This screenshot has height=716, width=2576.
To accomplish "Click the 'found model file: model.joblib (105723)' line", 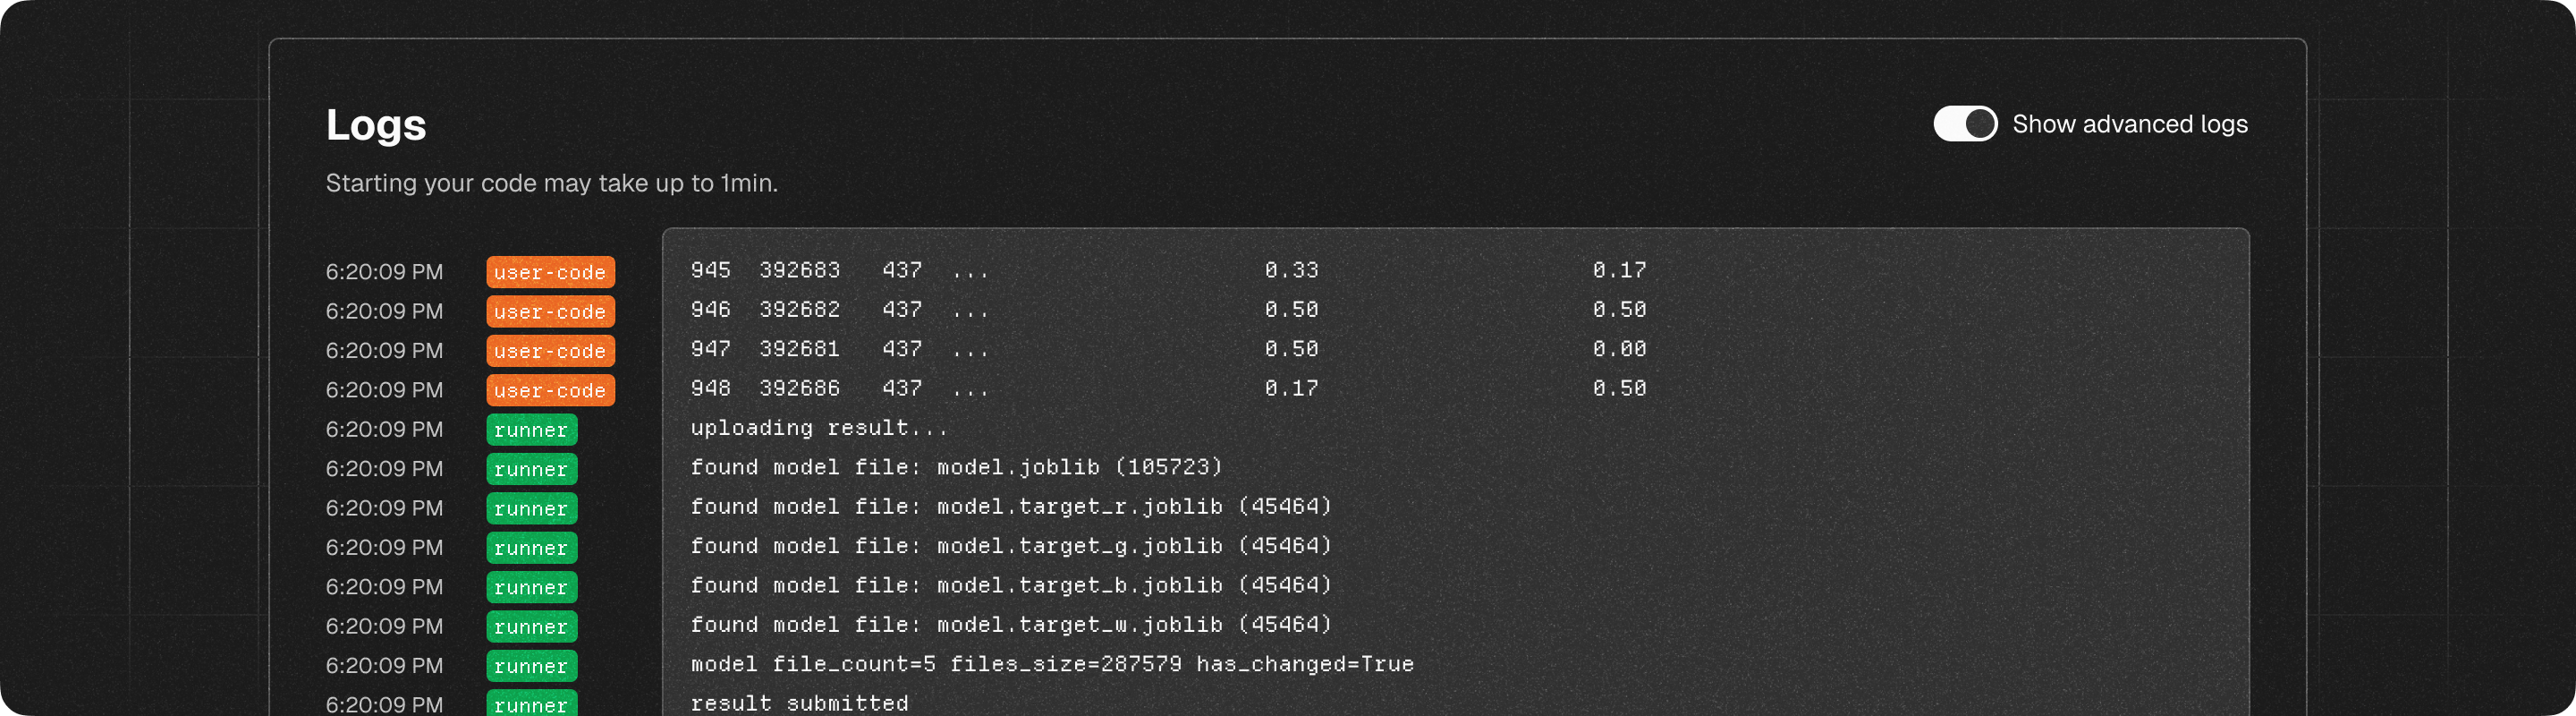I will click(955, 467).
